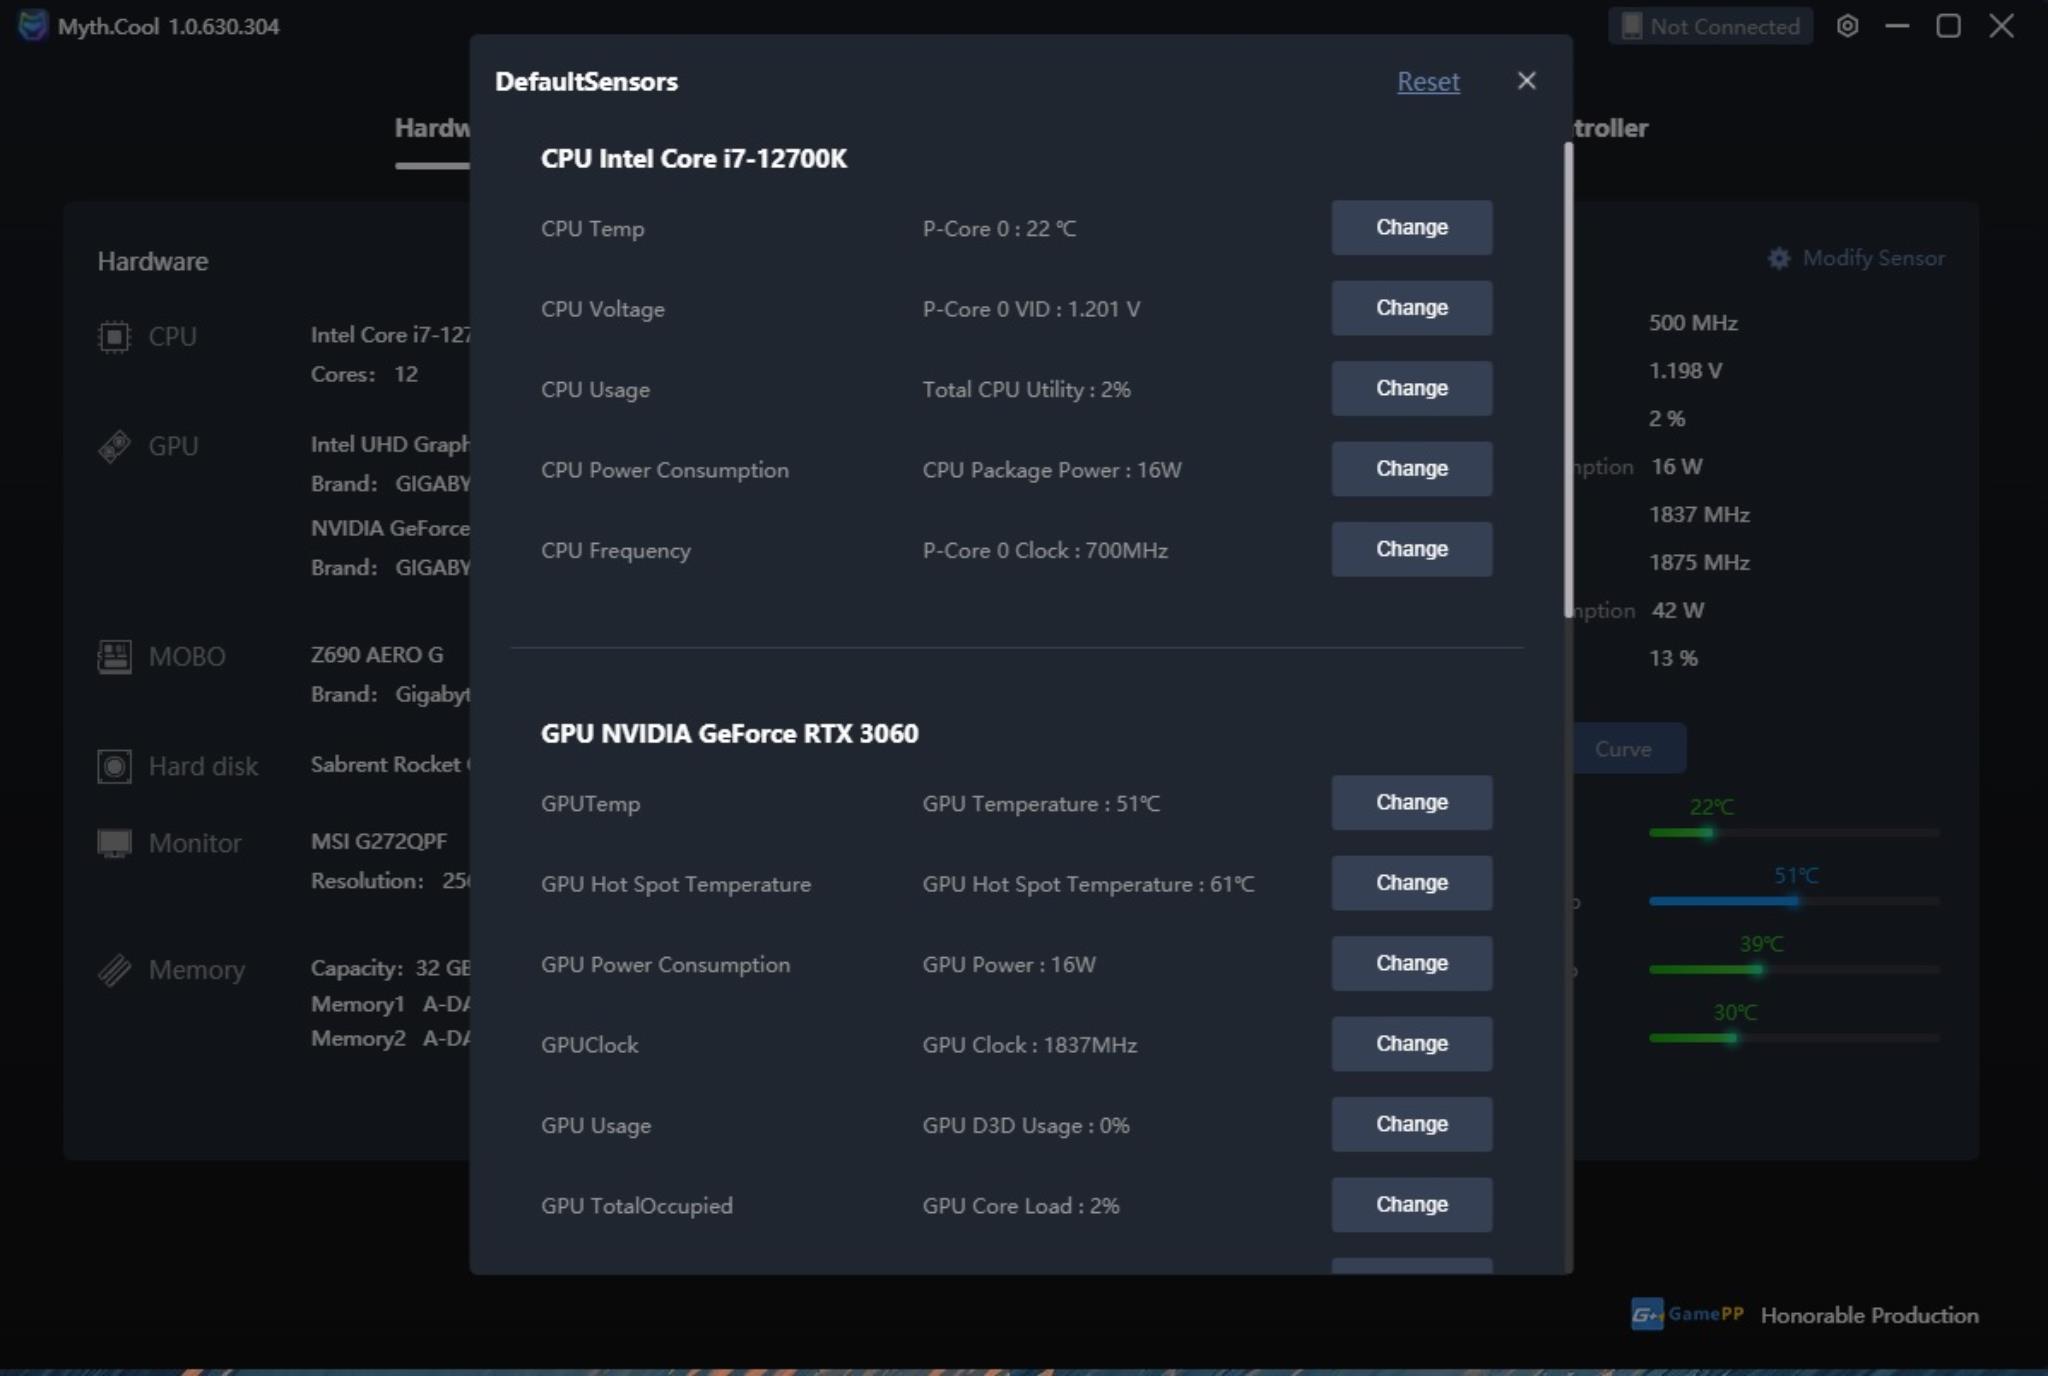
Task: Click 'GPU Power : 16W' value
Action: pyautogui.click(x=1009, y=965)
